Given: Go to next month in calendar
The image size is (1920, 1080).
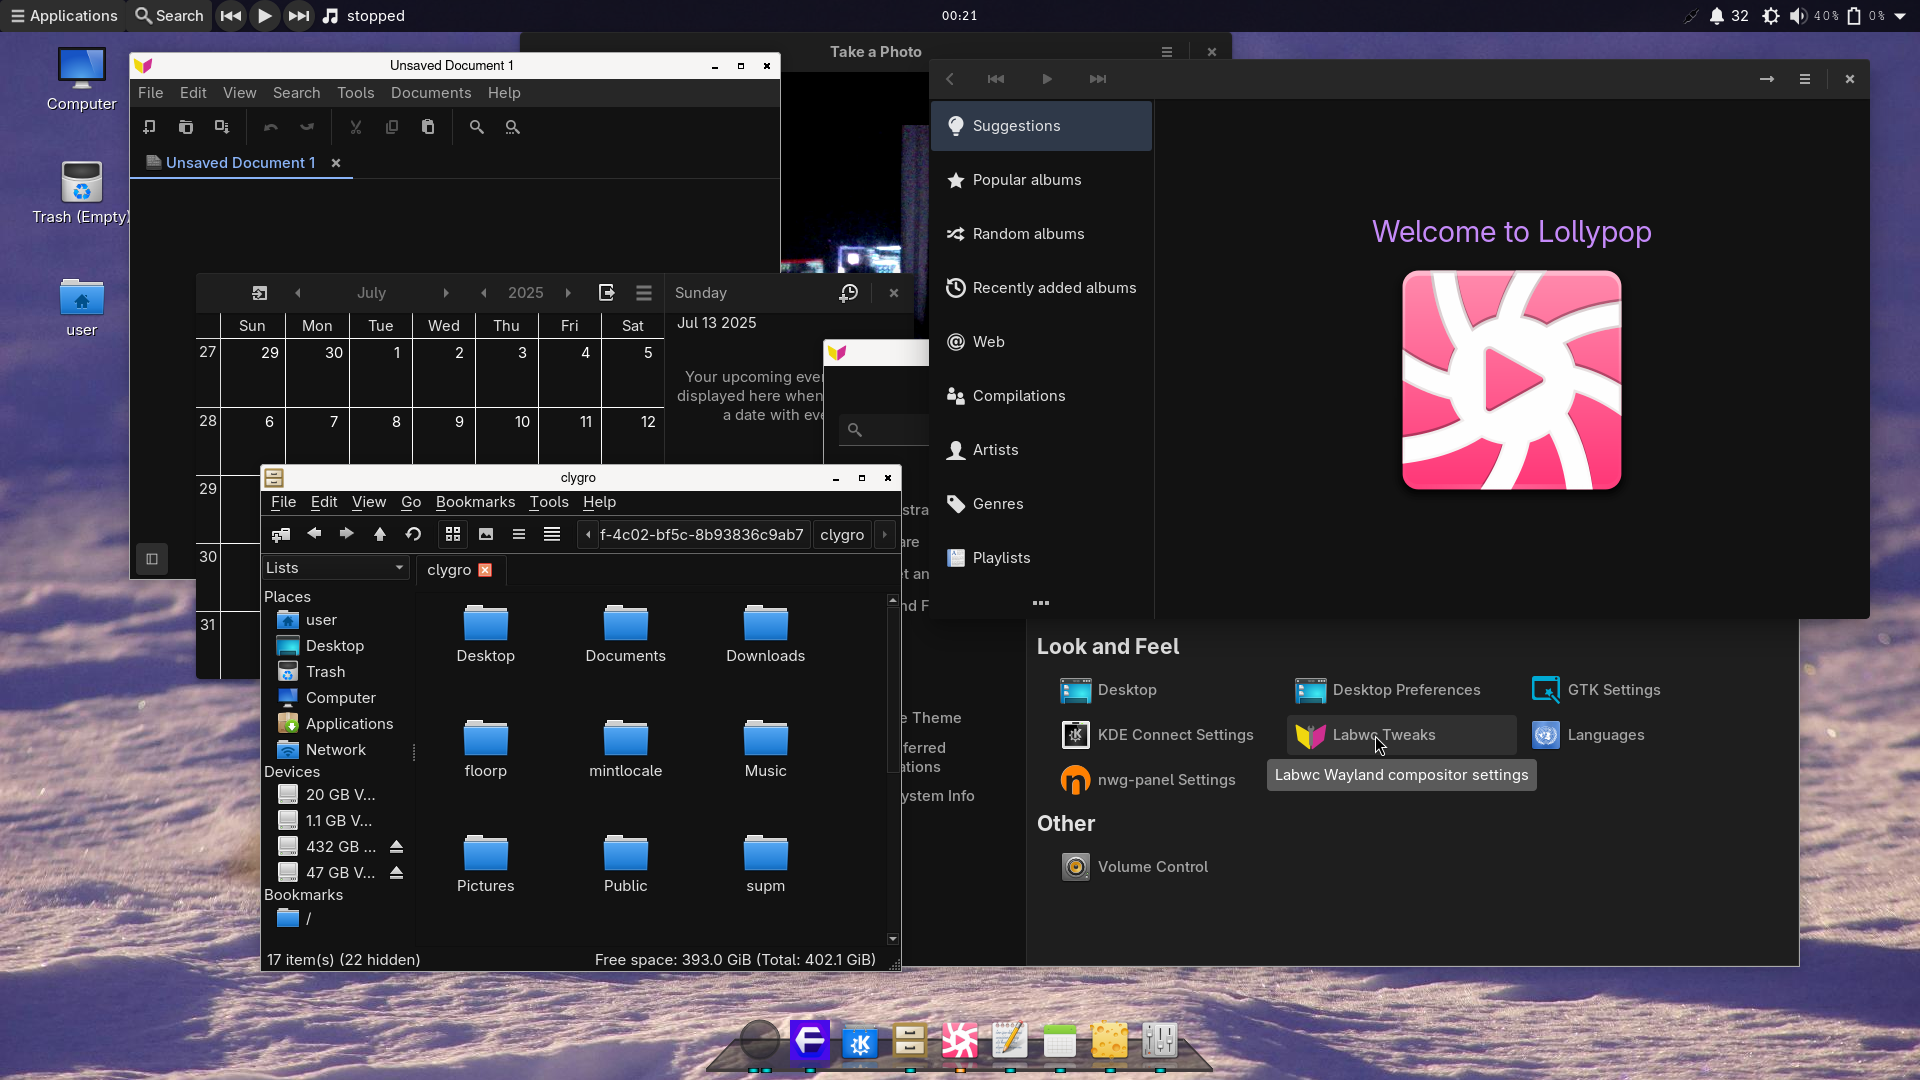Looking at the screenshot, I should click(446, 293).
